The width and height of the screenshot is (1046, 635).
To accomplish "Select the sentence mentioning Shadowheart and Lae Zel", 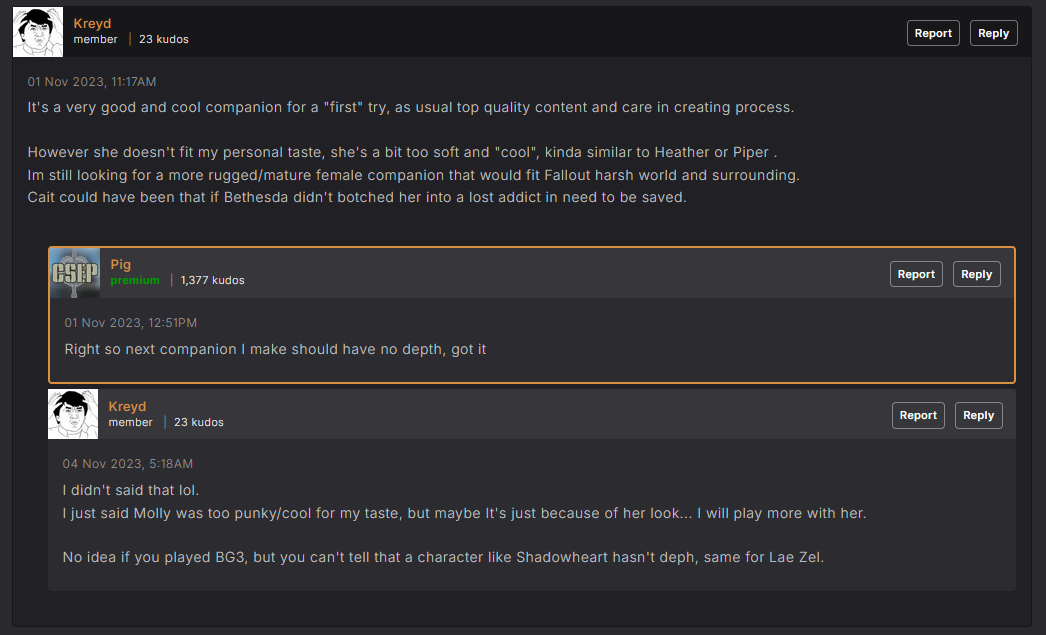I will tap(444, 557).
